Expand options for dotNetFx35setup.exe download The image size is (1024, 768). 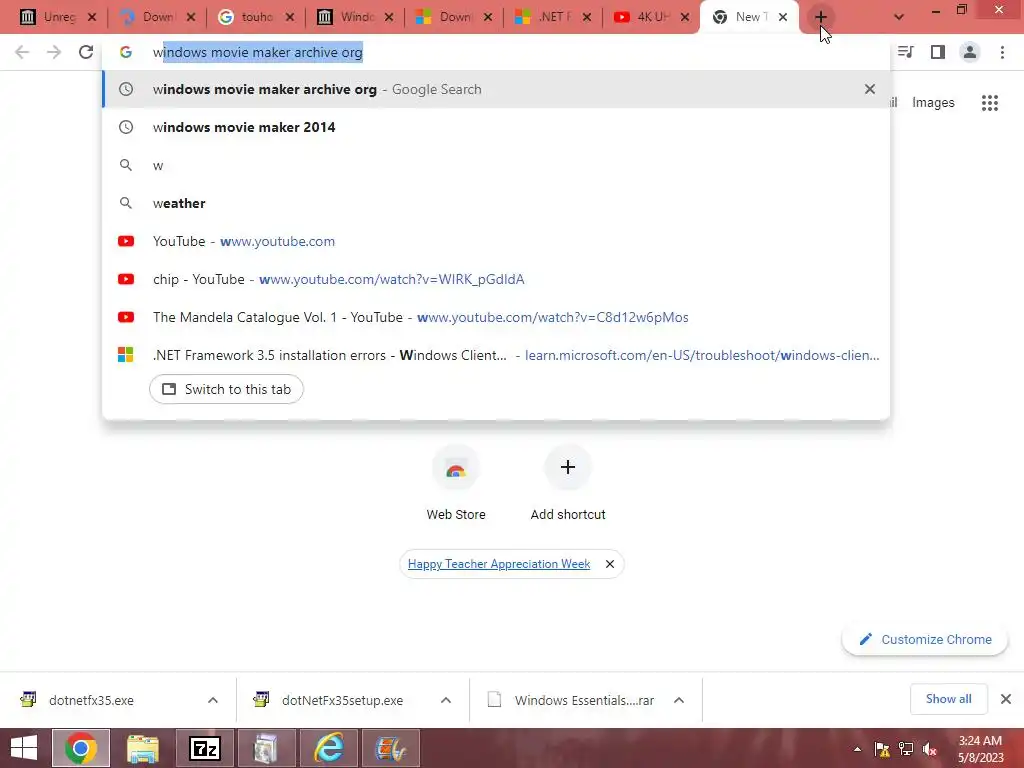click(446, 700)
